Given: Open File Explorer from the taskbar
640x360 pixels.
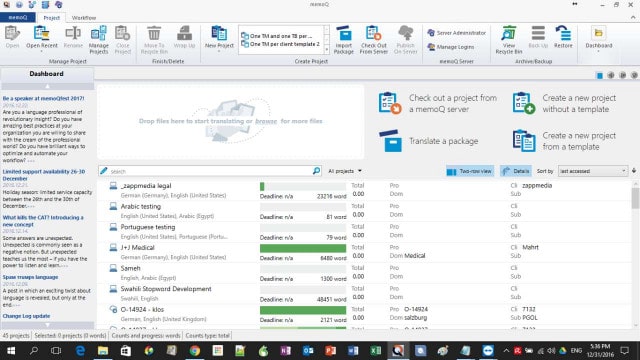Looking at the screenshot, I should [x=102, y=351].
